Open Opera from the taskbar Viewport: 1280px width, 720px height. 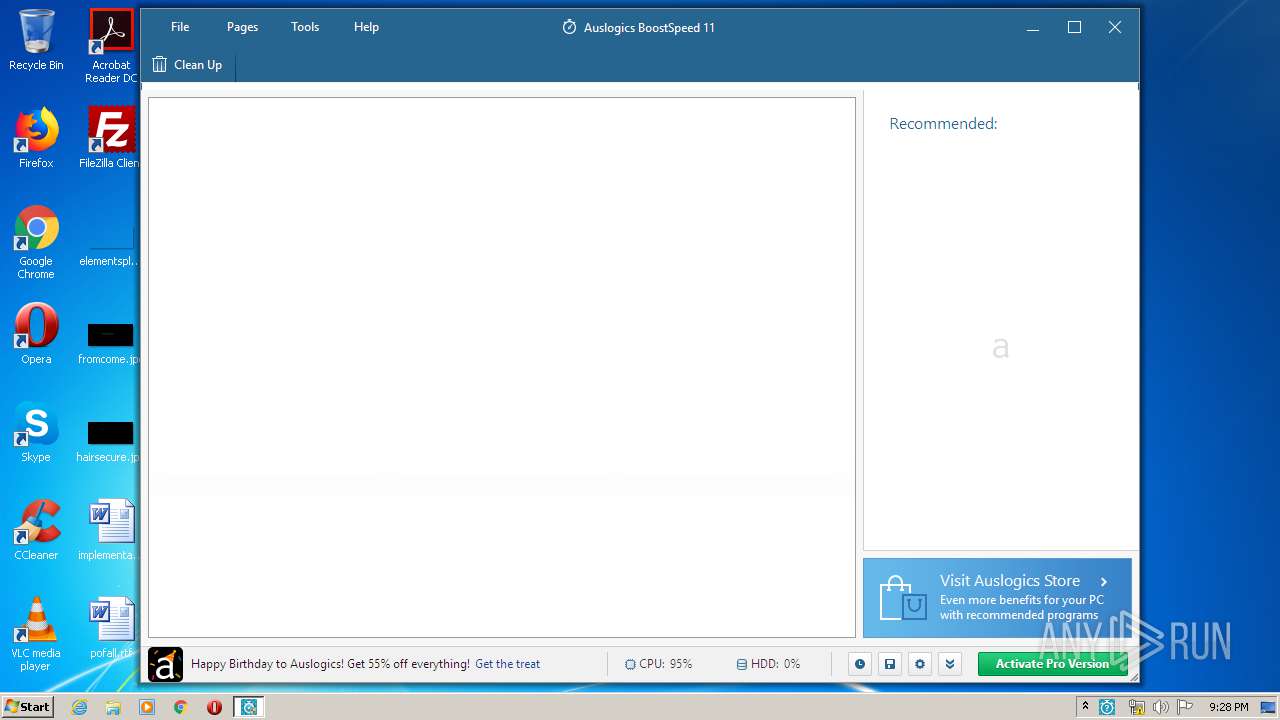point(214,707)
